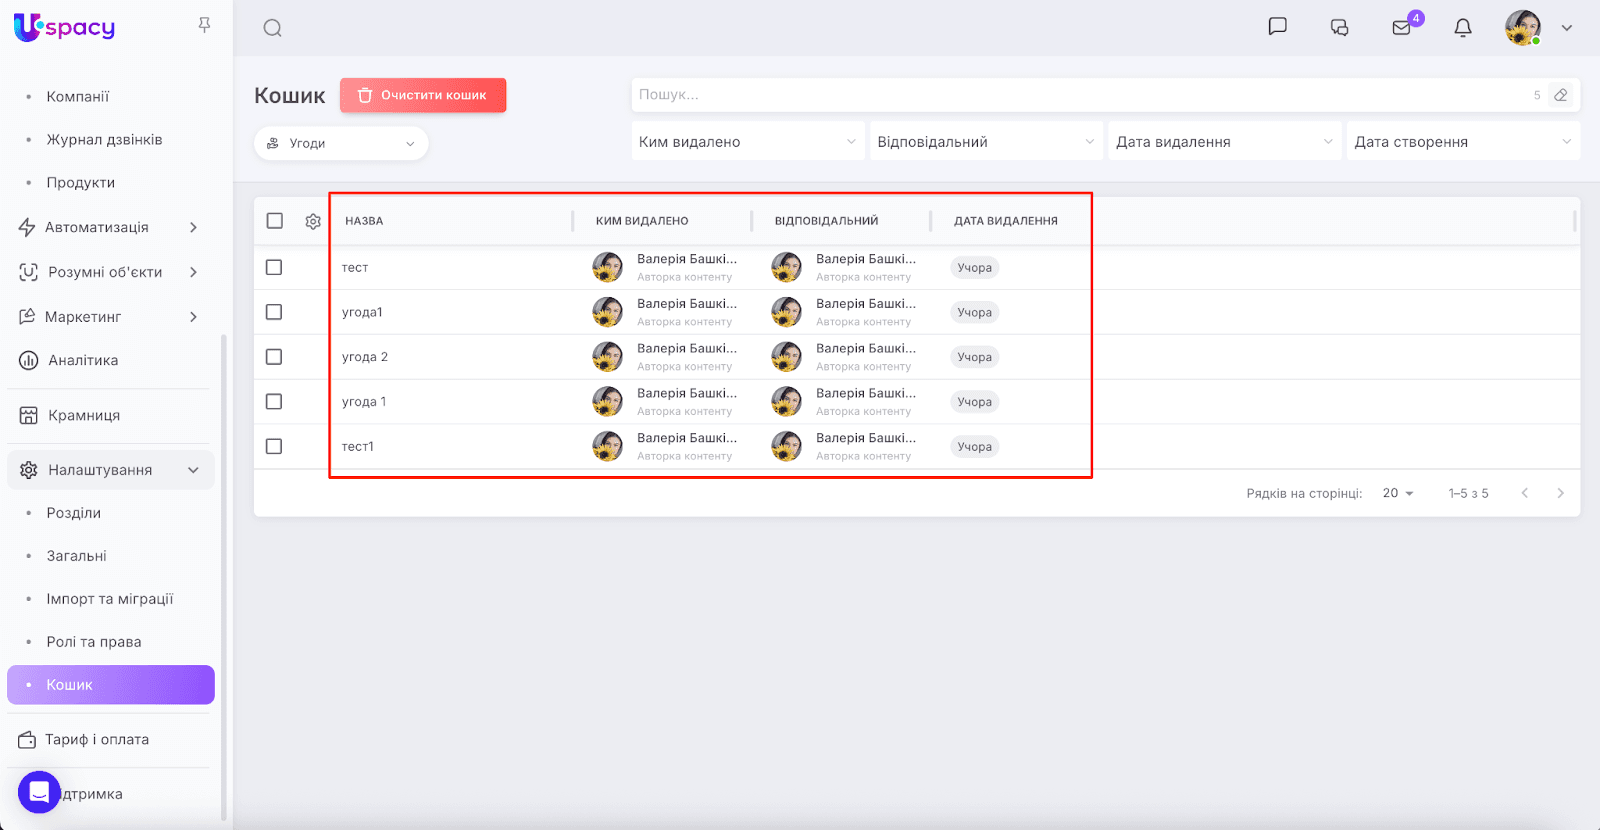Pin the sidebar using pin icon
The width and height of the screenshot is (1600, 830).
coord(204,25)
